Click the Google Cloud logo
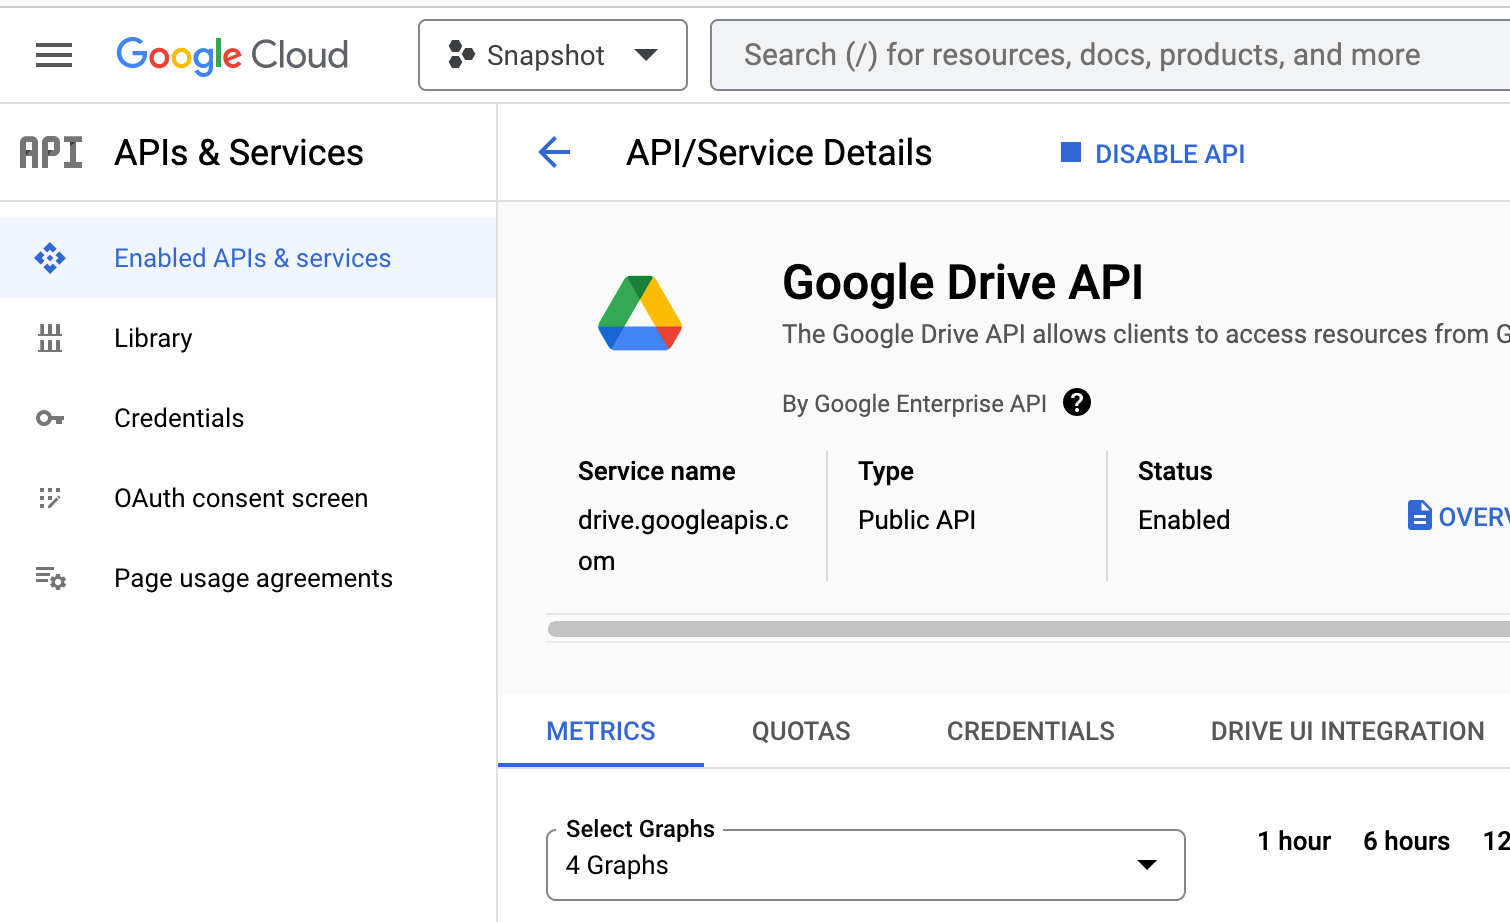 232,55
